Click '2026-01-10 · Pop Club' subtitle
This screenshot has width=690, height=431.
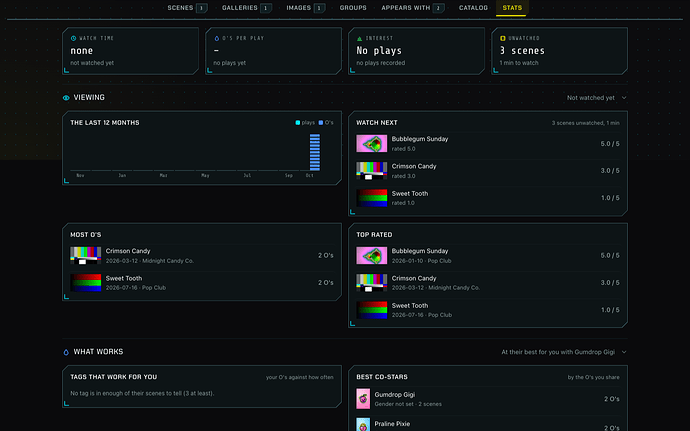point(422,261)
